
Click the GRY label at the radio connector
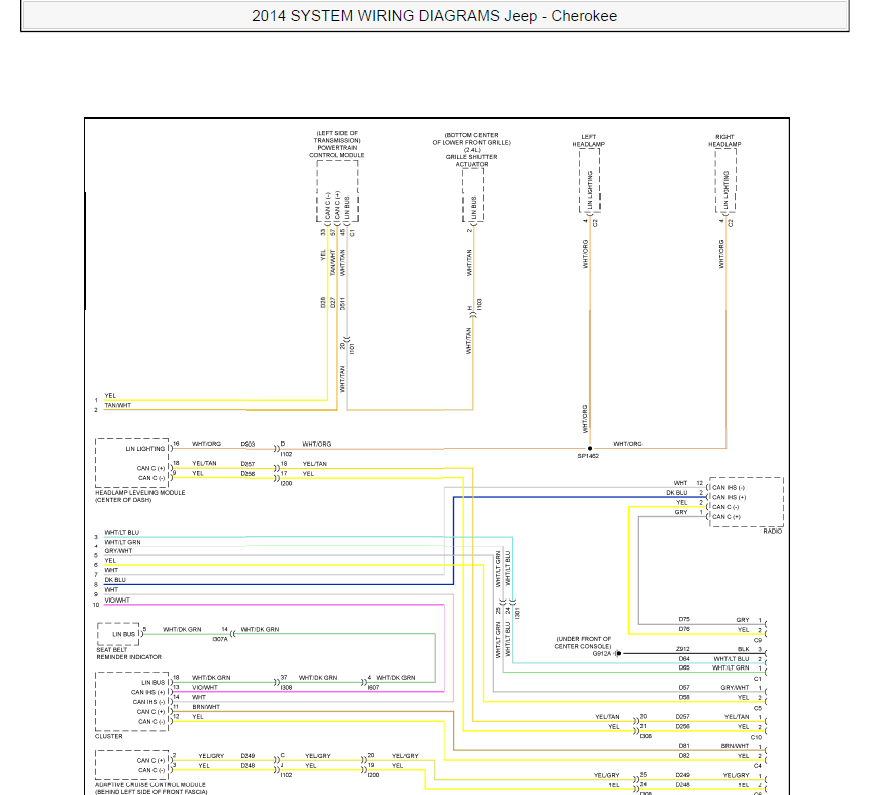(x=681, y=512)
